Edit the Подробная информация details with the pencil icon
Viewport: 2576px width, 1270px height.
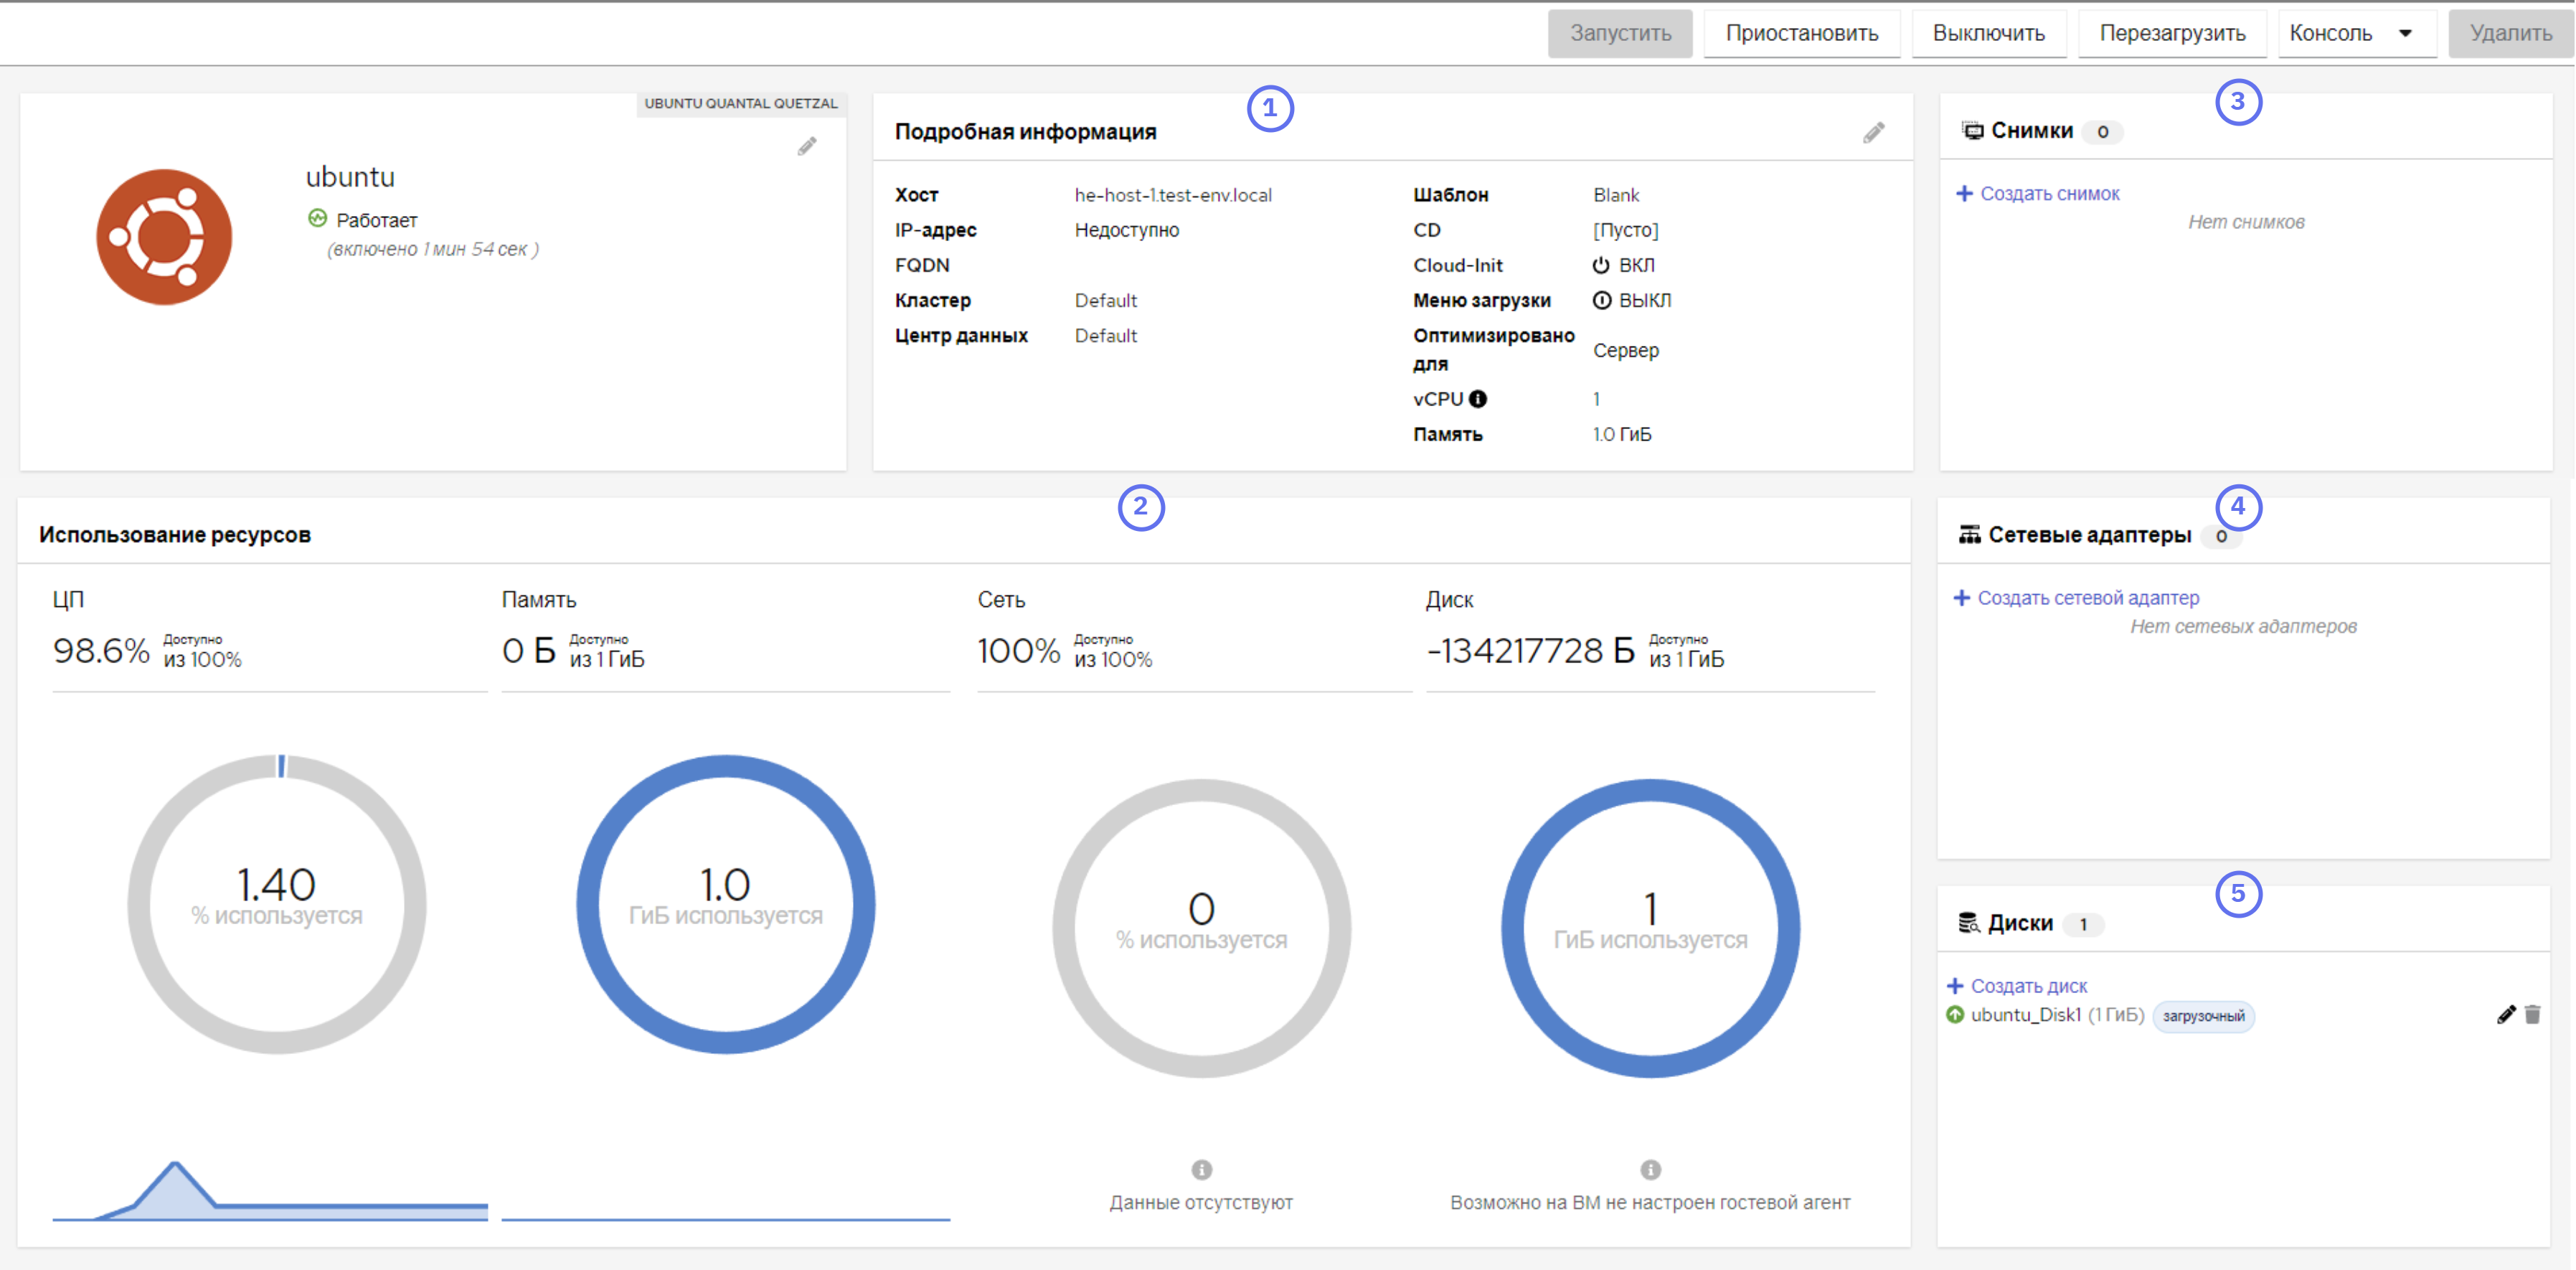(x=1874, y=132)
